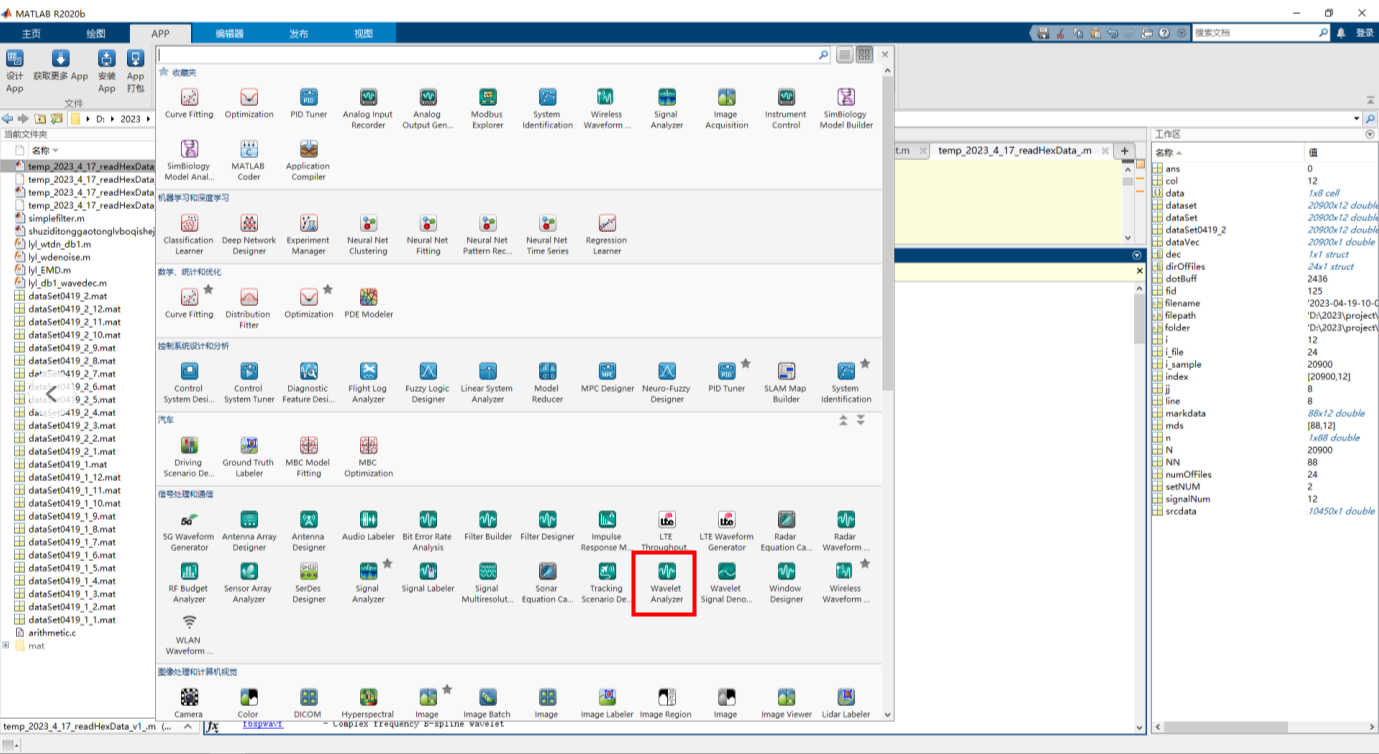Launch the Application Compiler app
This screenshot has height=754, width=1379.
(x=309, y=160)
